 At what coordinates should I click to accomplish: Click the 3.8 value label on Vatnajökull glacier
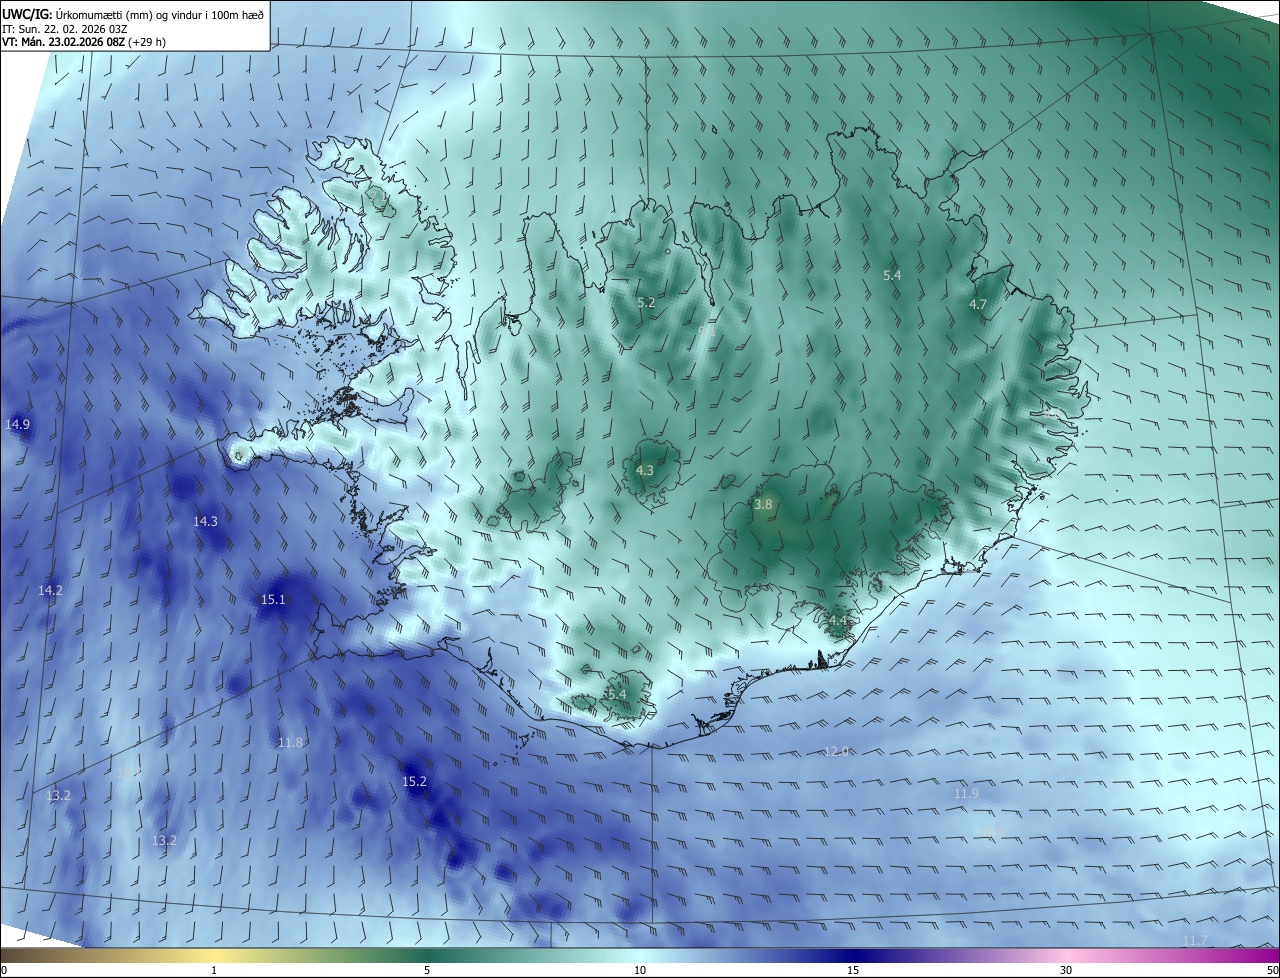point(763,505)
